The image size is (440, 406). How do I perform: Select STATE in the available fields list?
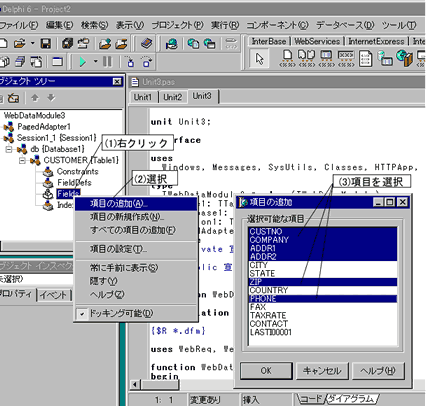point(323,274)
